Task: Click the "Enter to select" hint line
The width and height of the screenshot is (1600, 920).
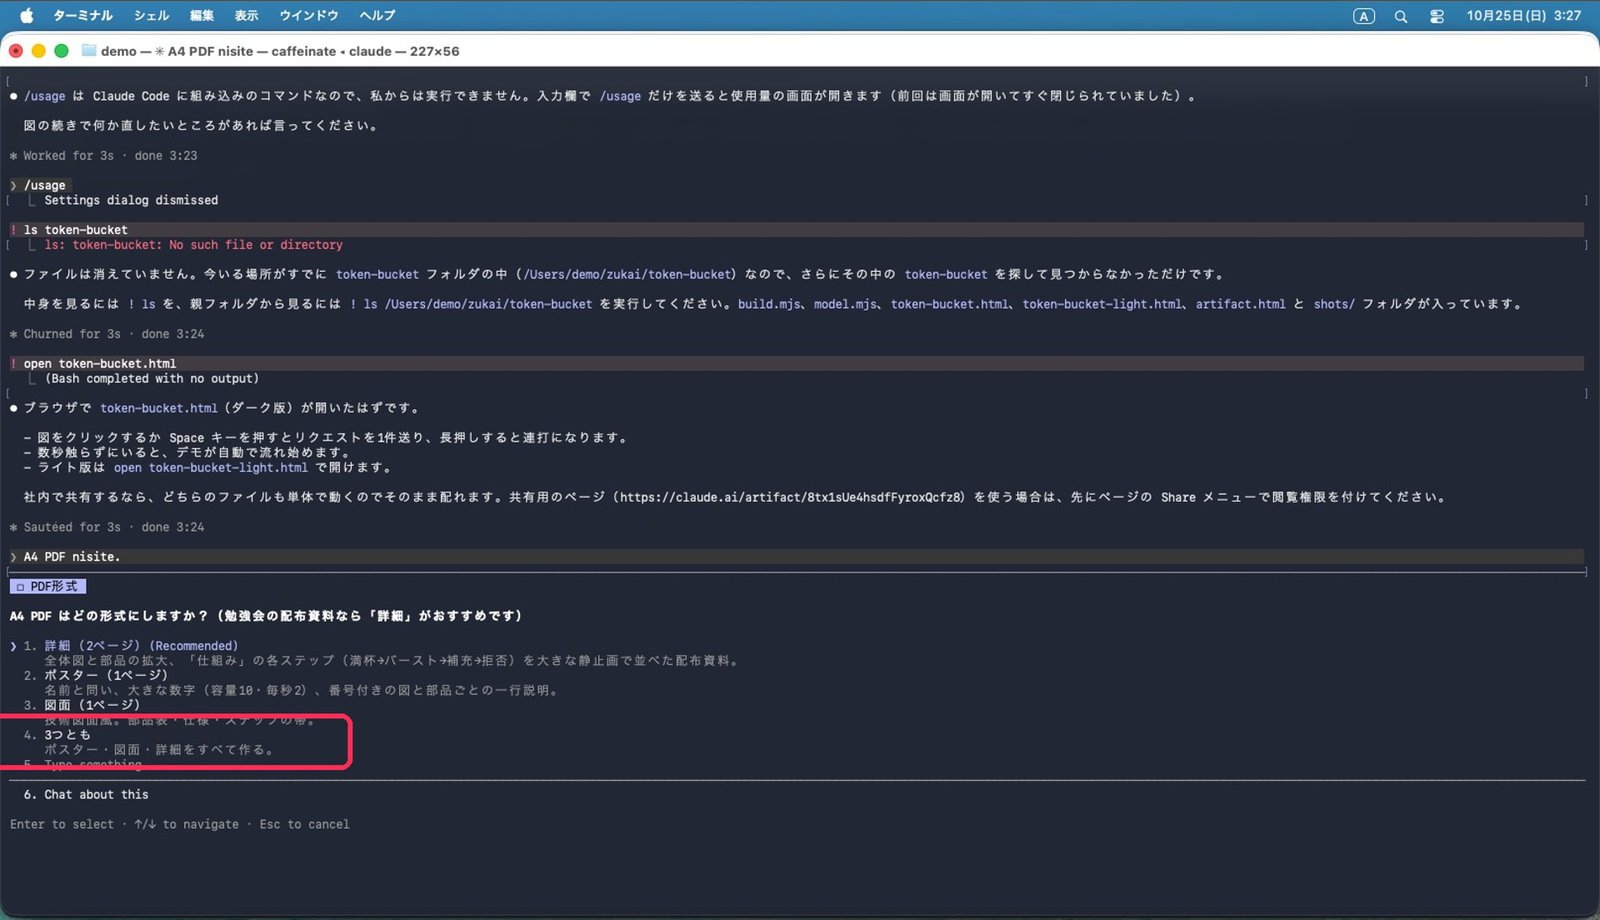Action: pos(180,825)
